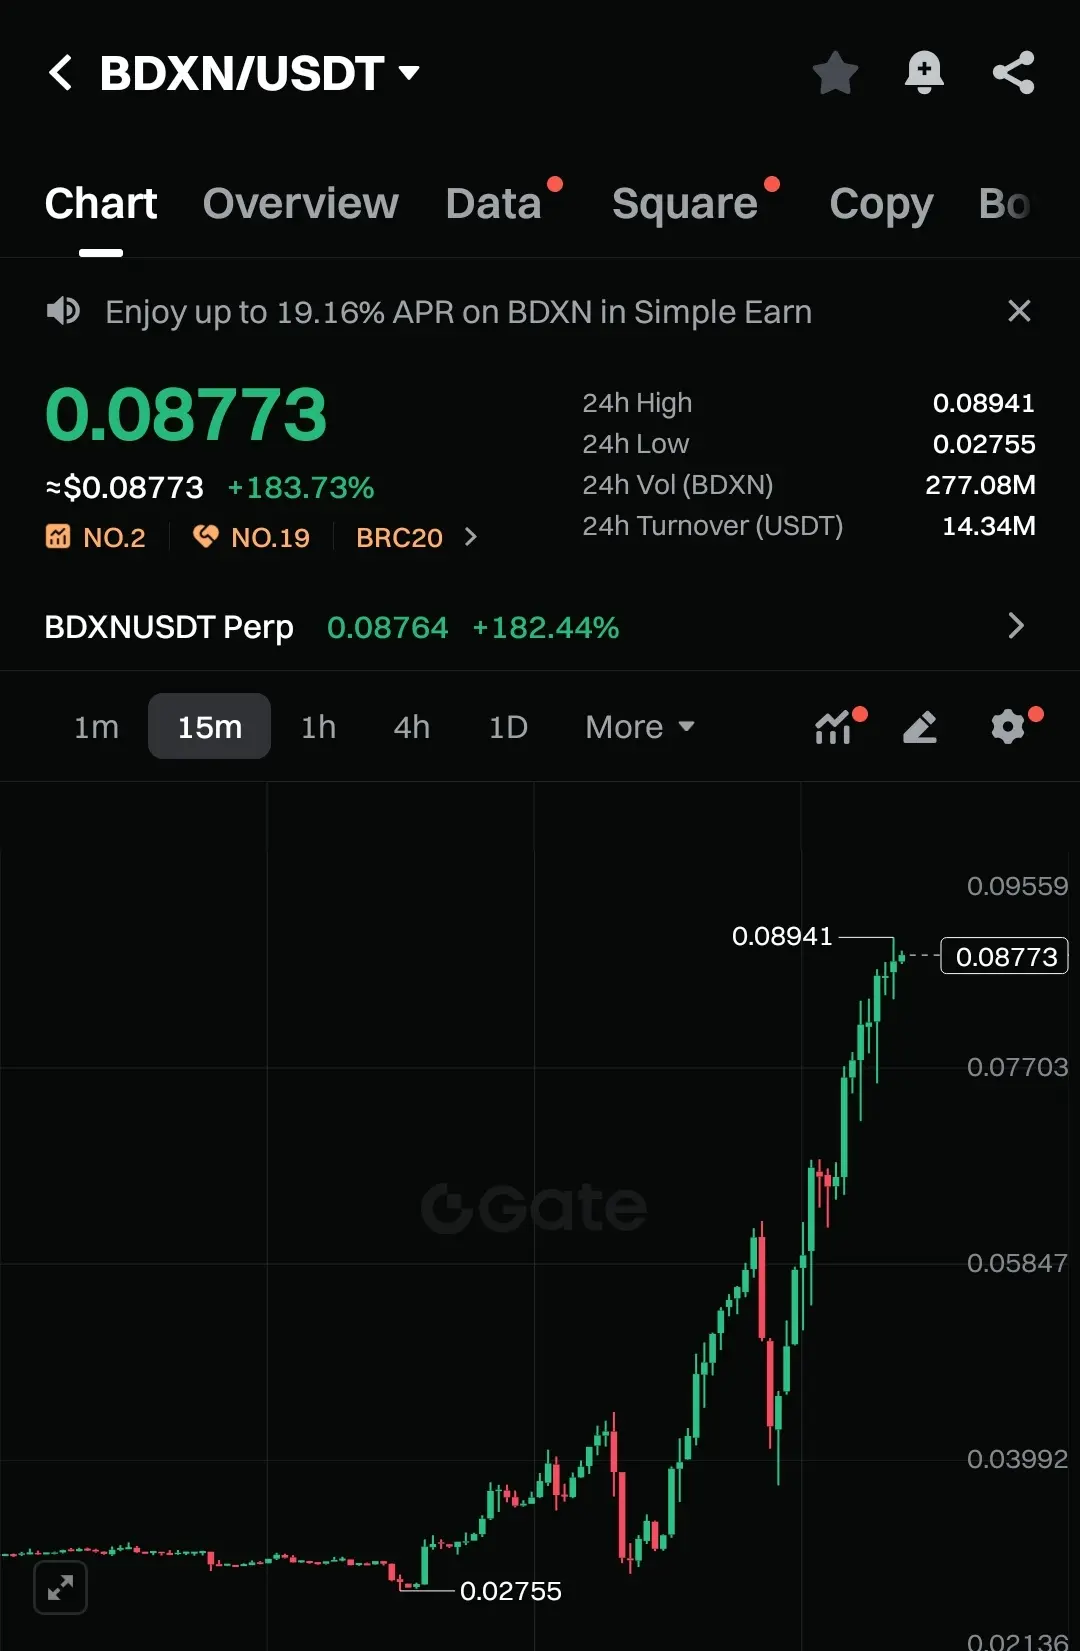Screen dimensions: 1080x1651
Task: Select the 4h timeframe
Action: tap(411, 727)
